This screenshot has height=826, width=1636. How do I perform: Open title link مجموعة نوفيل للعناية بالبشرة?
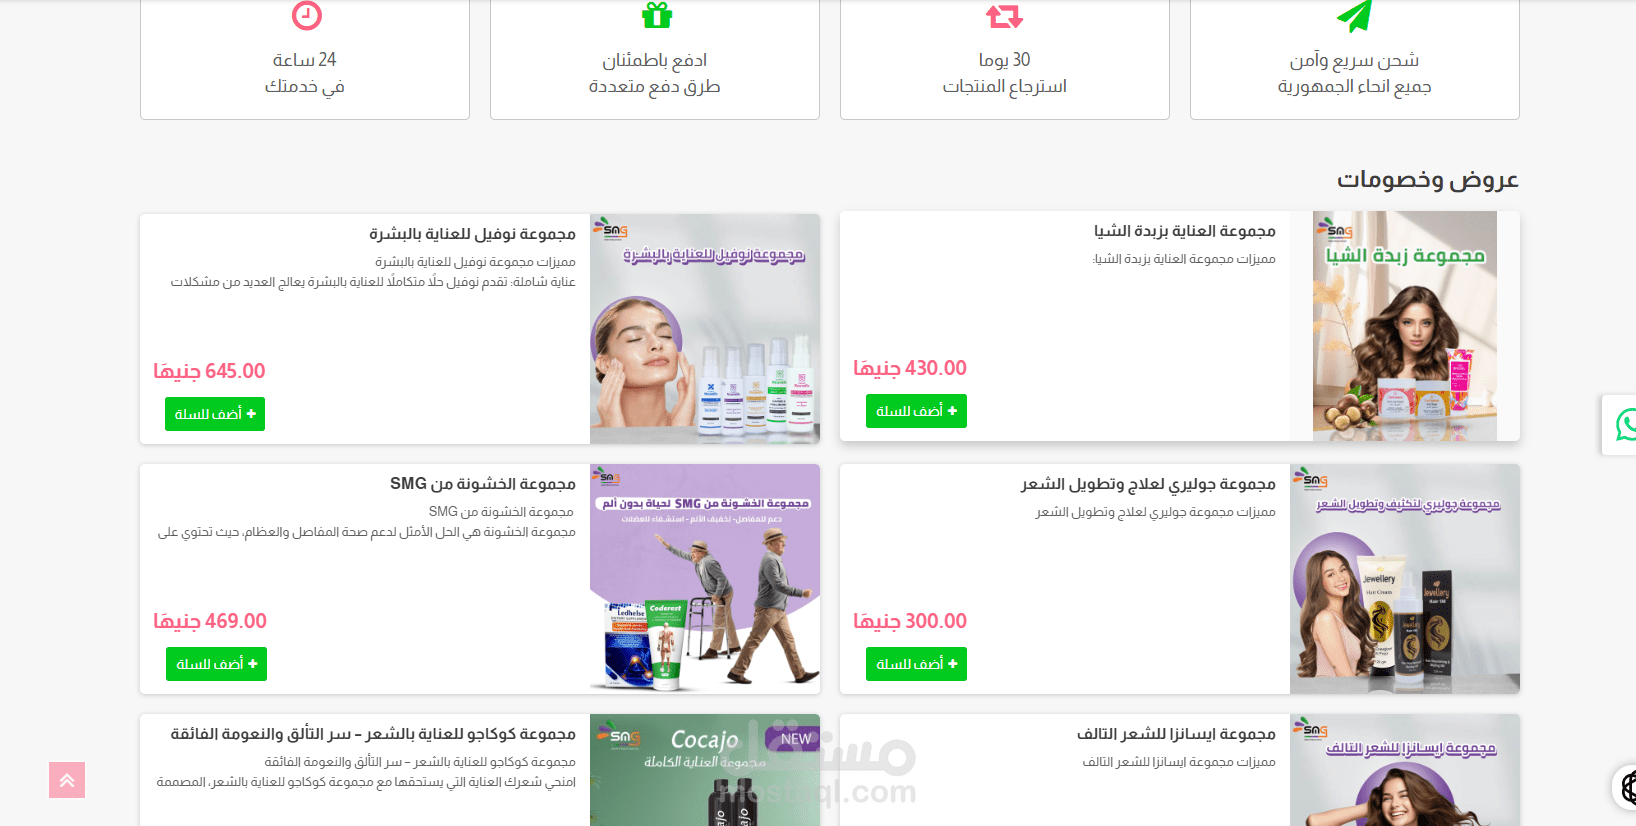click(x=472, y=234)
